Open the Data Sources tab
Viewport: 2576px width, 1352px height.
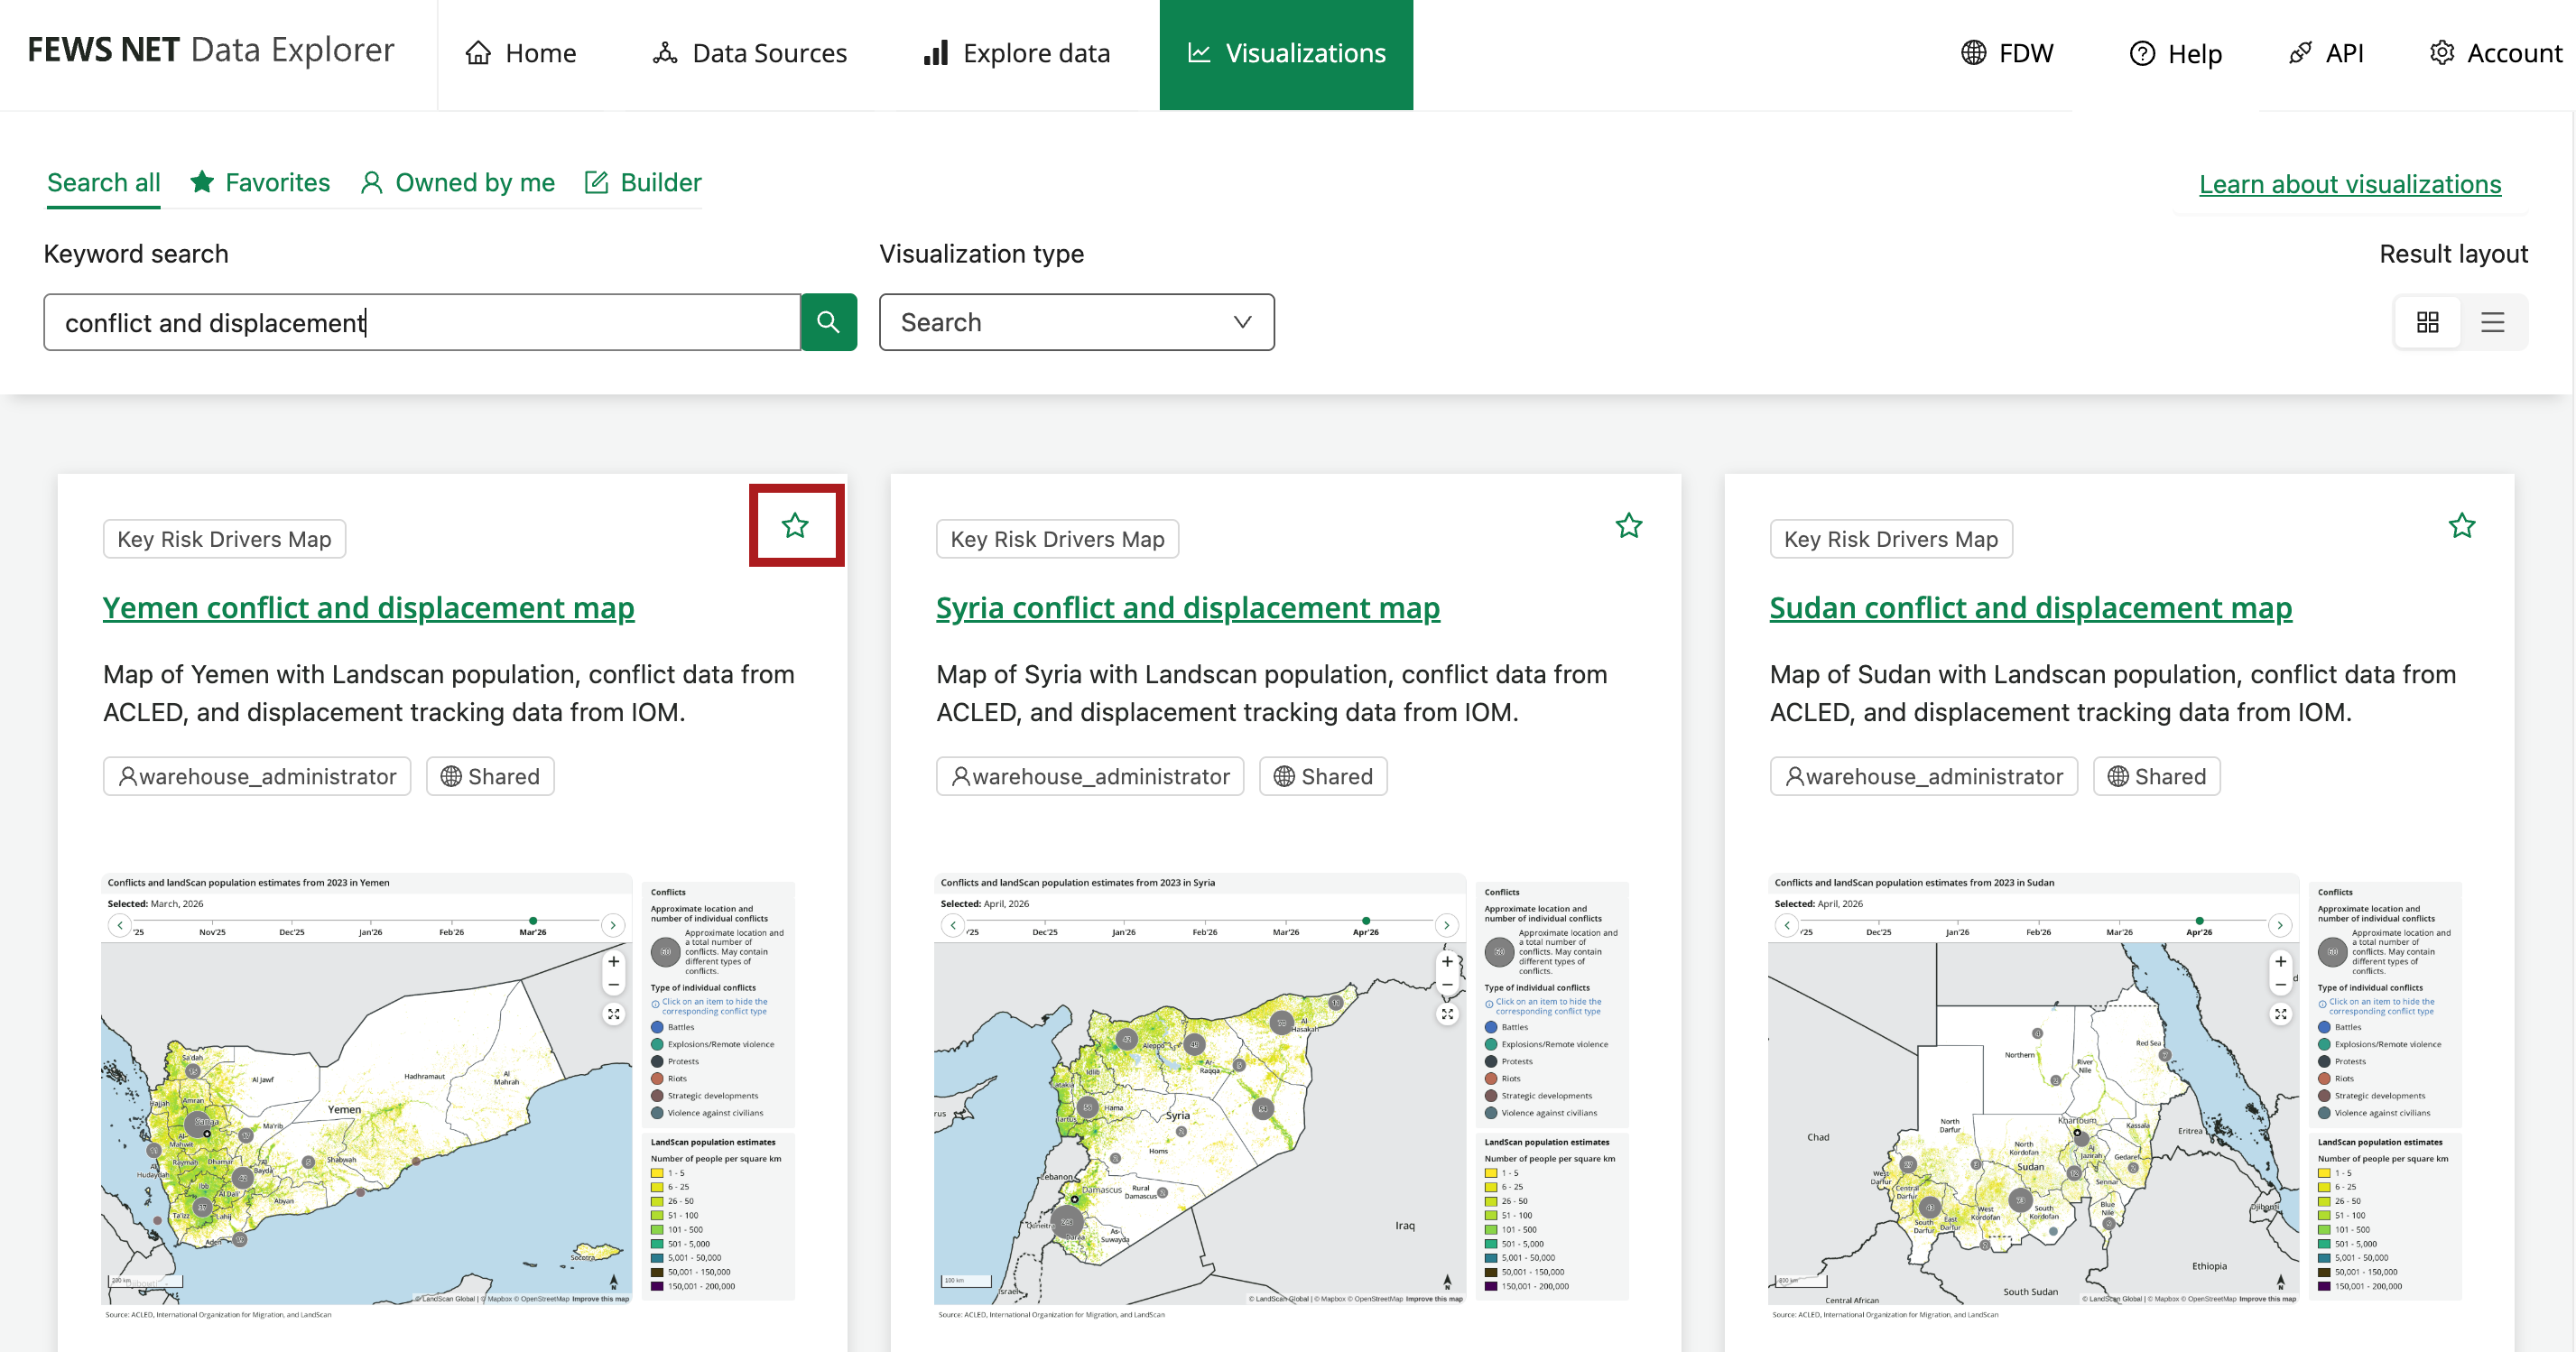point(749,53)
